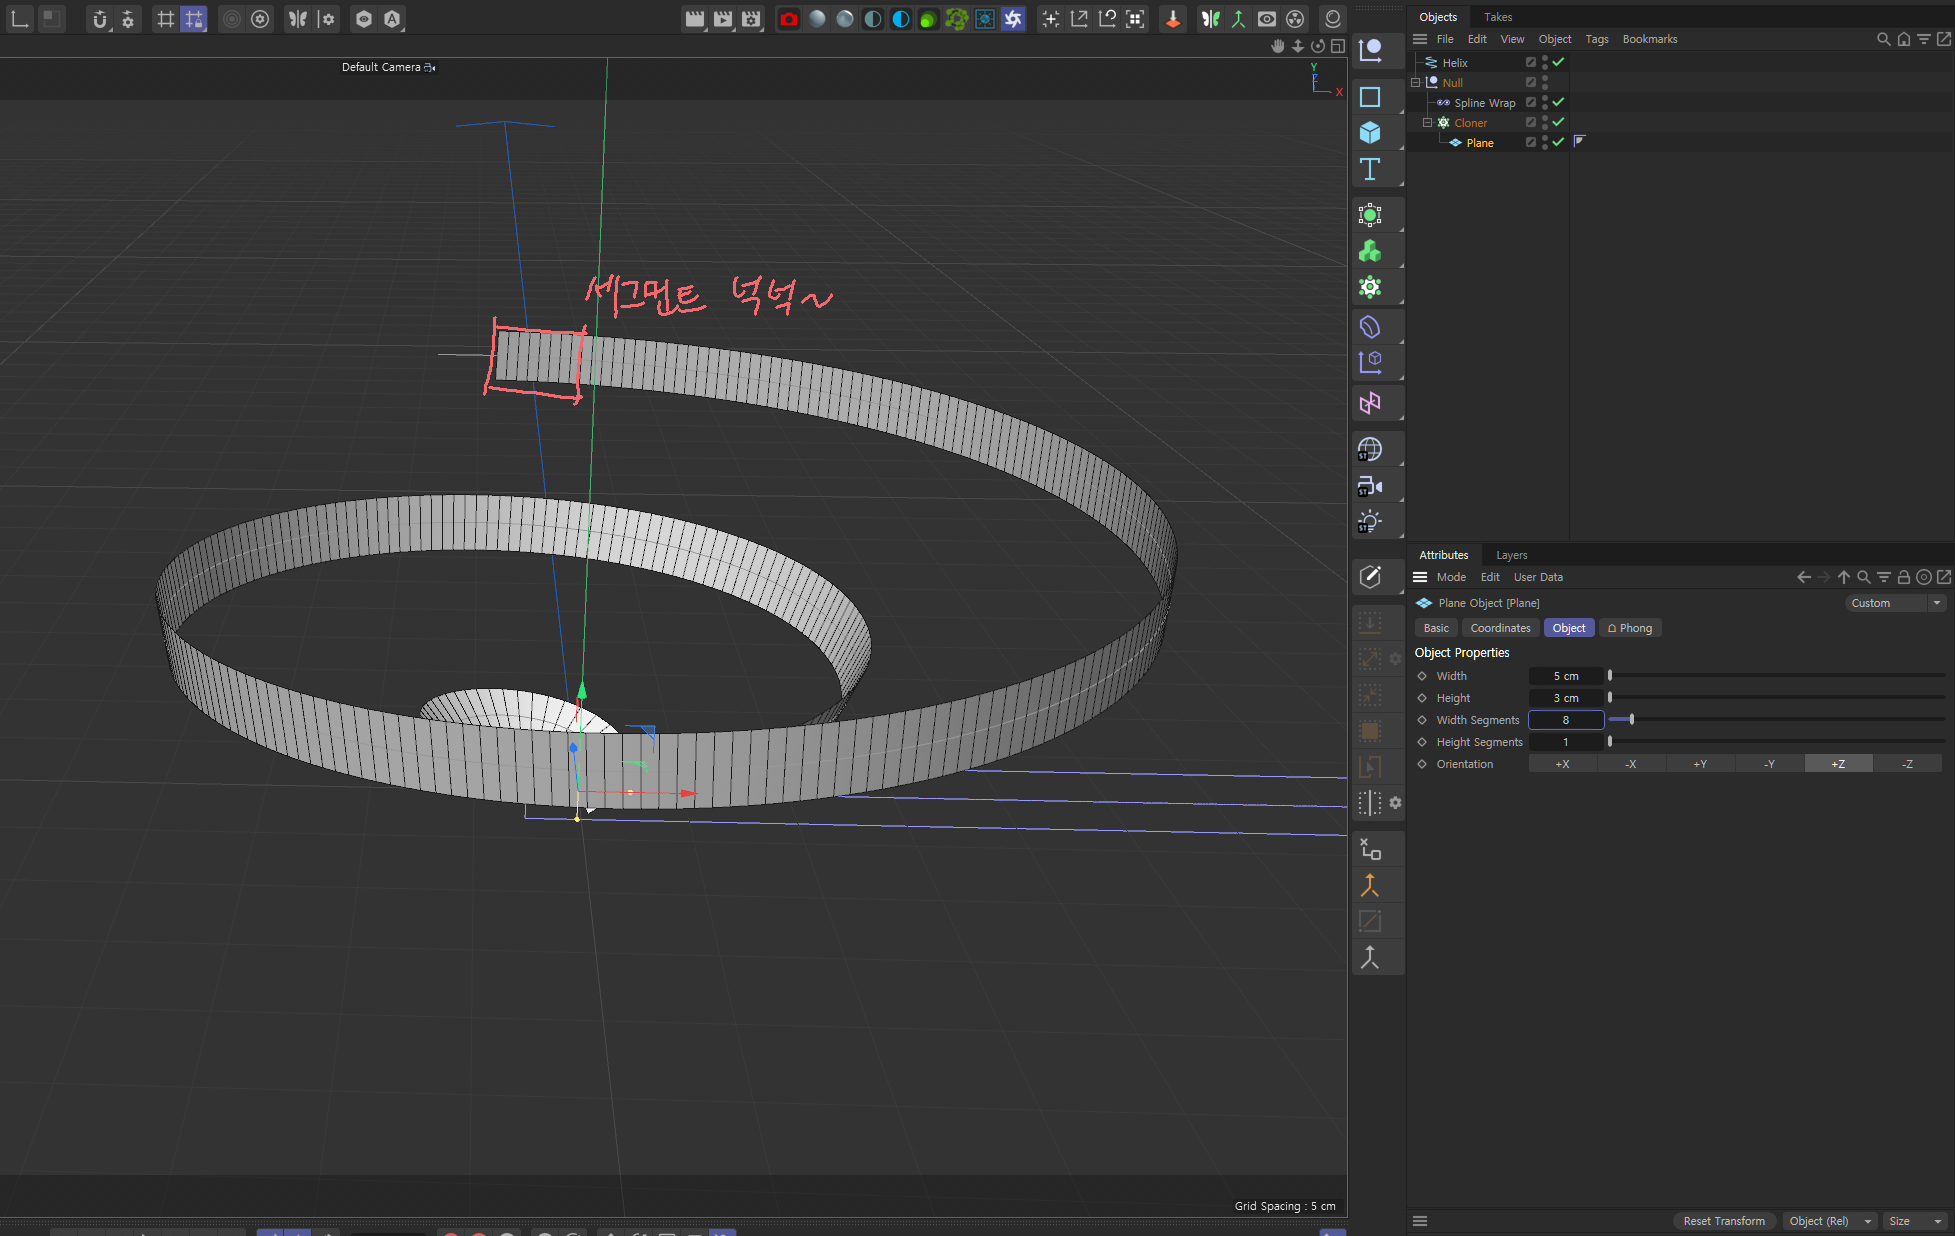The height and width of the screenshot is (1236, 1955).
Task: Click the Coordinate system axis icon top-left
Action: click(20, 19)
